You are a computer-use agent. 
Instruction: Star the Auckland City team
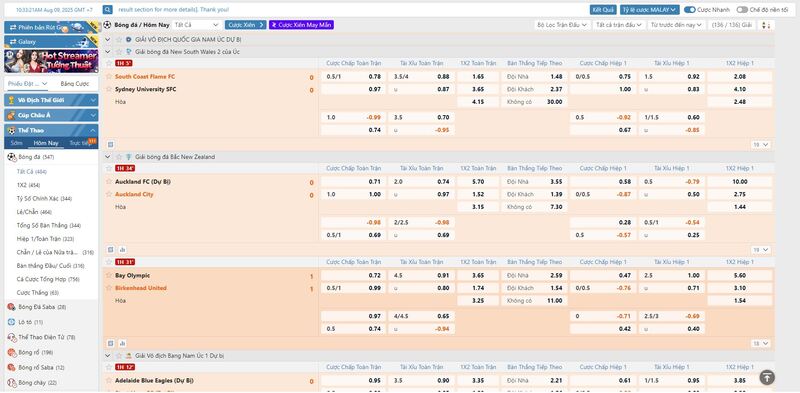coord(108,194)
